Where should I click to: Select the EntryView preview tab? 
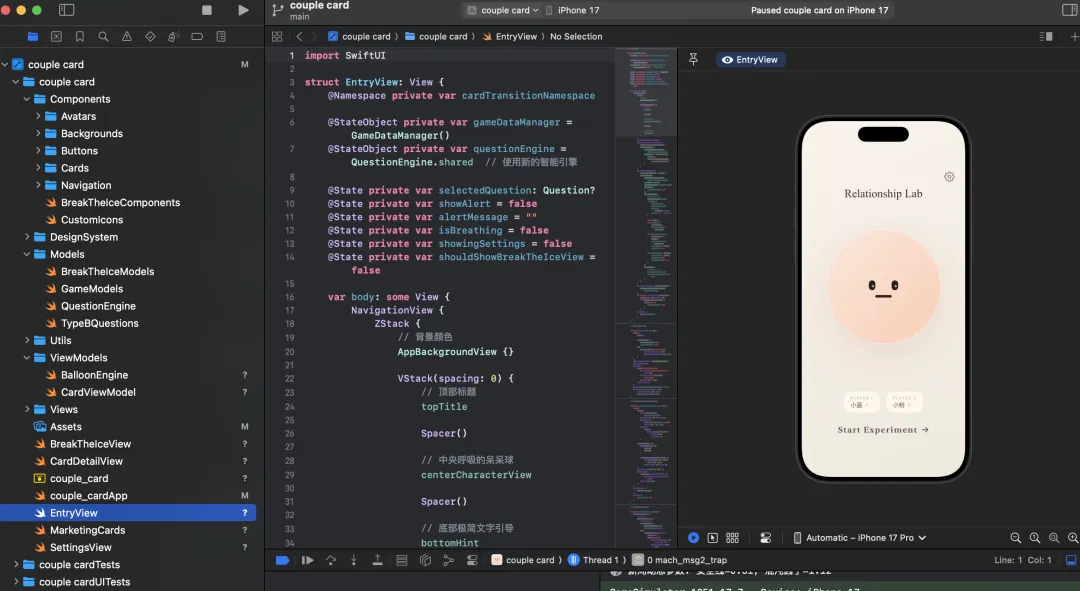pos(750,60)
